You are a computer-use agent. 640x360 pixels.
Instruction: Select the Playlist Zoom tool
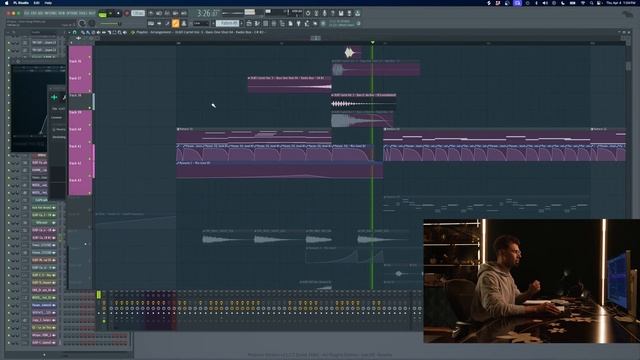tap(120, 32)
